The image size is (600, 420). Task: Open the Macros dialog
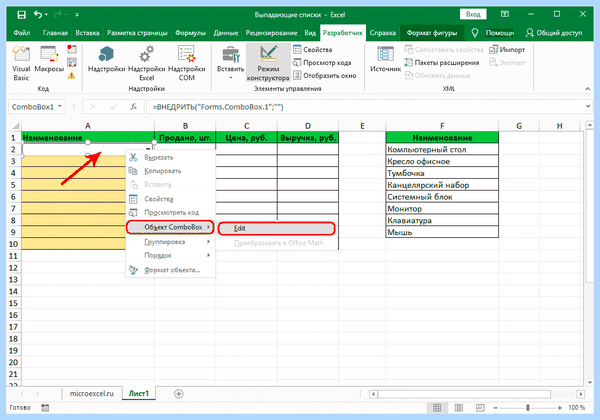pyautogui.click(x=49, y=59)
